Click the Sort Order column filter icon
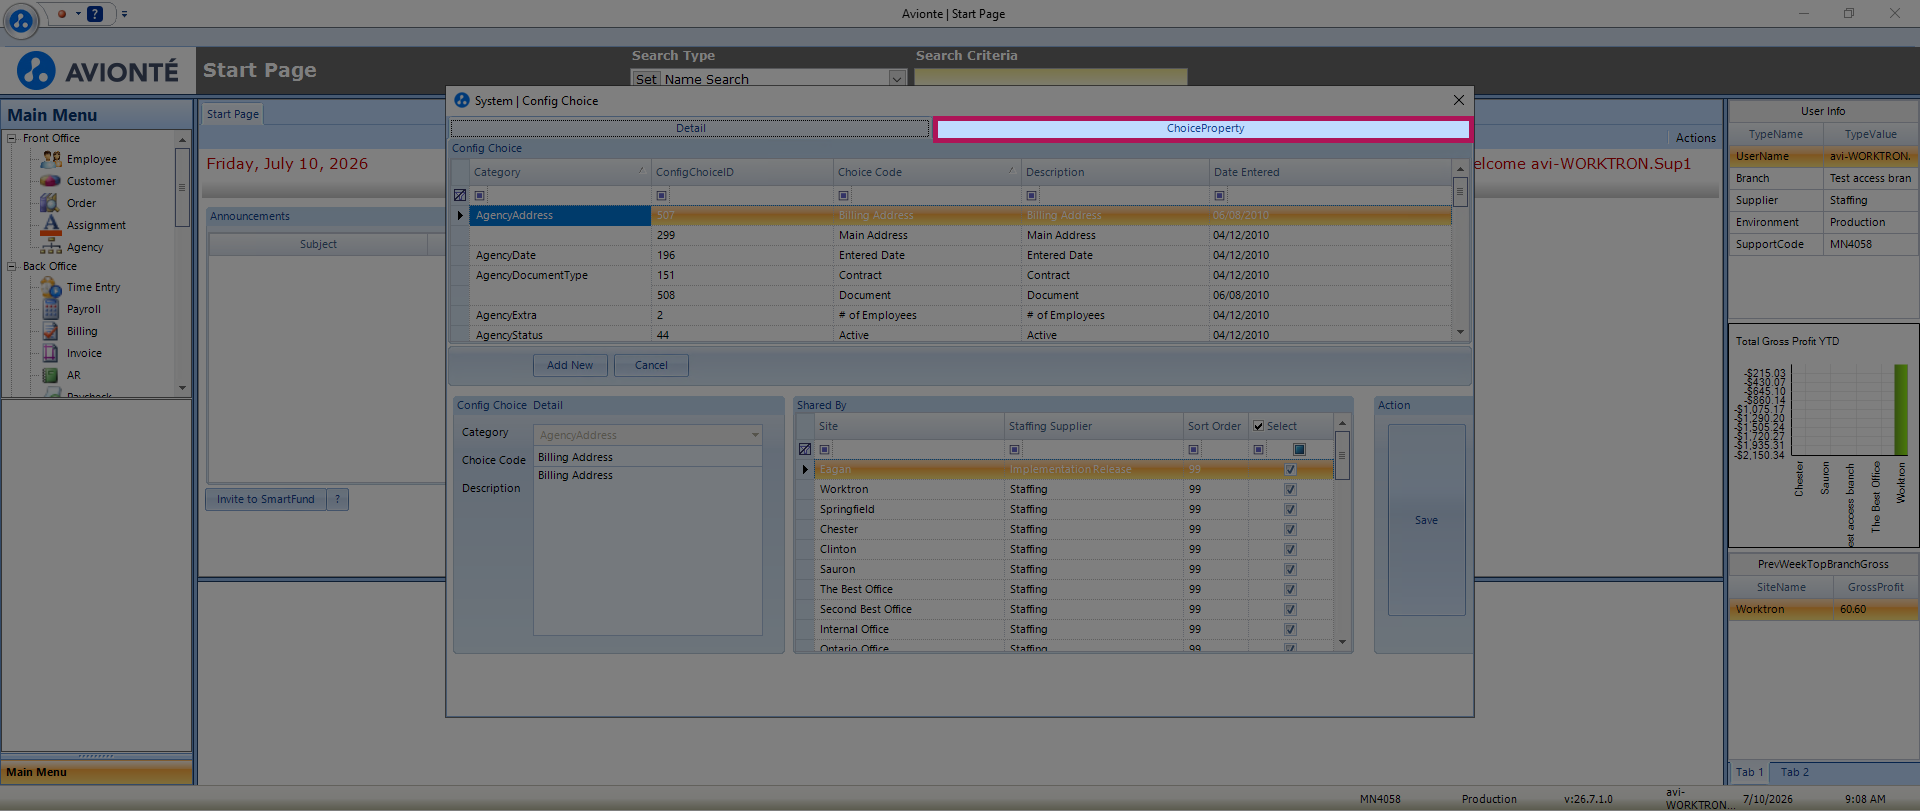The height and width of the screenshot is (811, 1920). (1194, 450)
